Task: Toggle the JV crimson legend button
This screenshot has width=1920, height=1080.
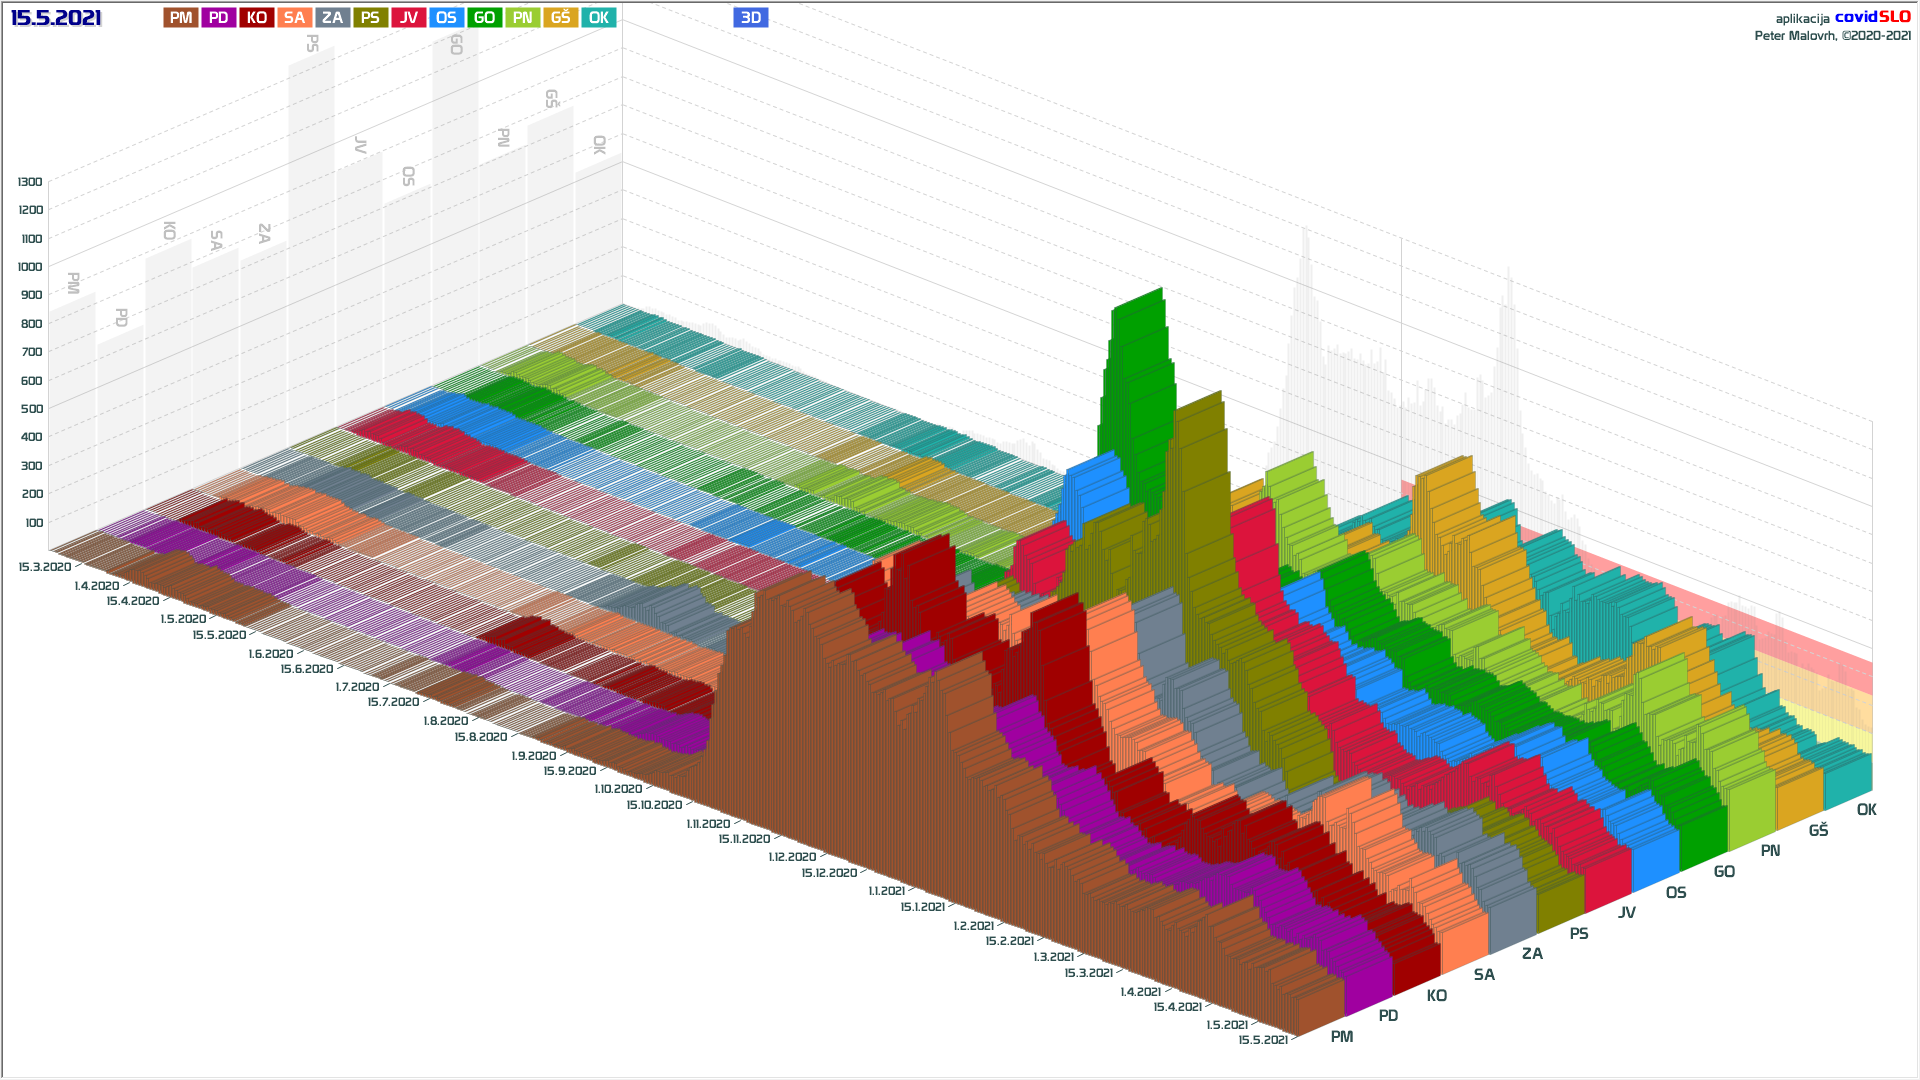Action: click(x=408, y=17)
